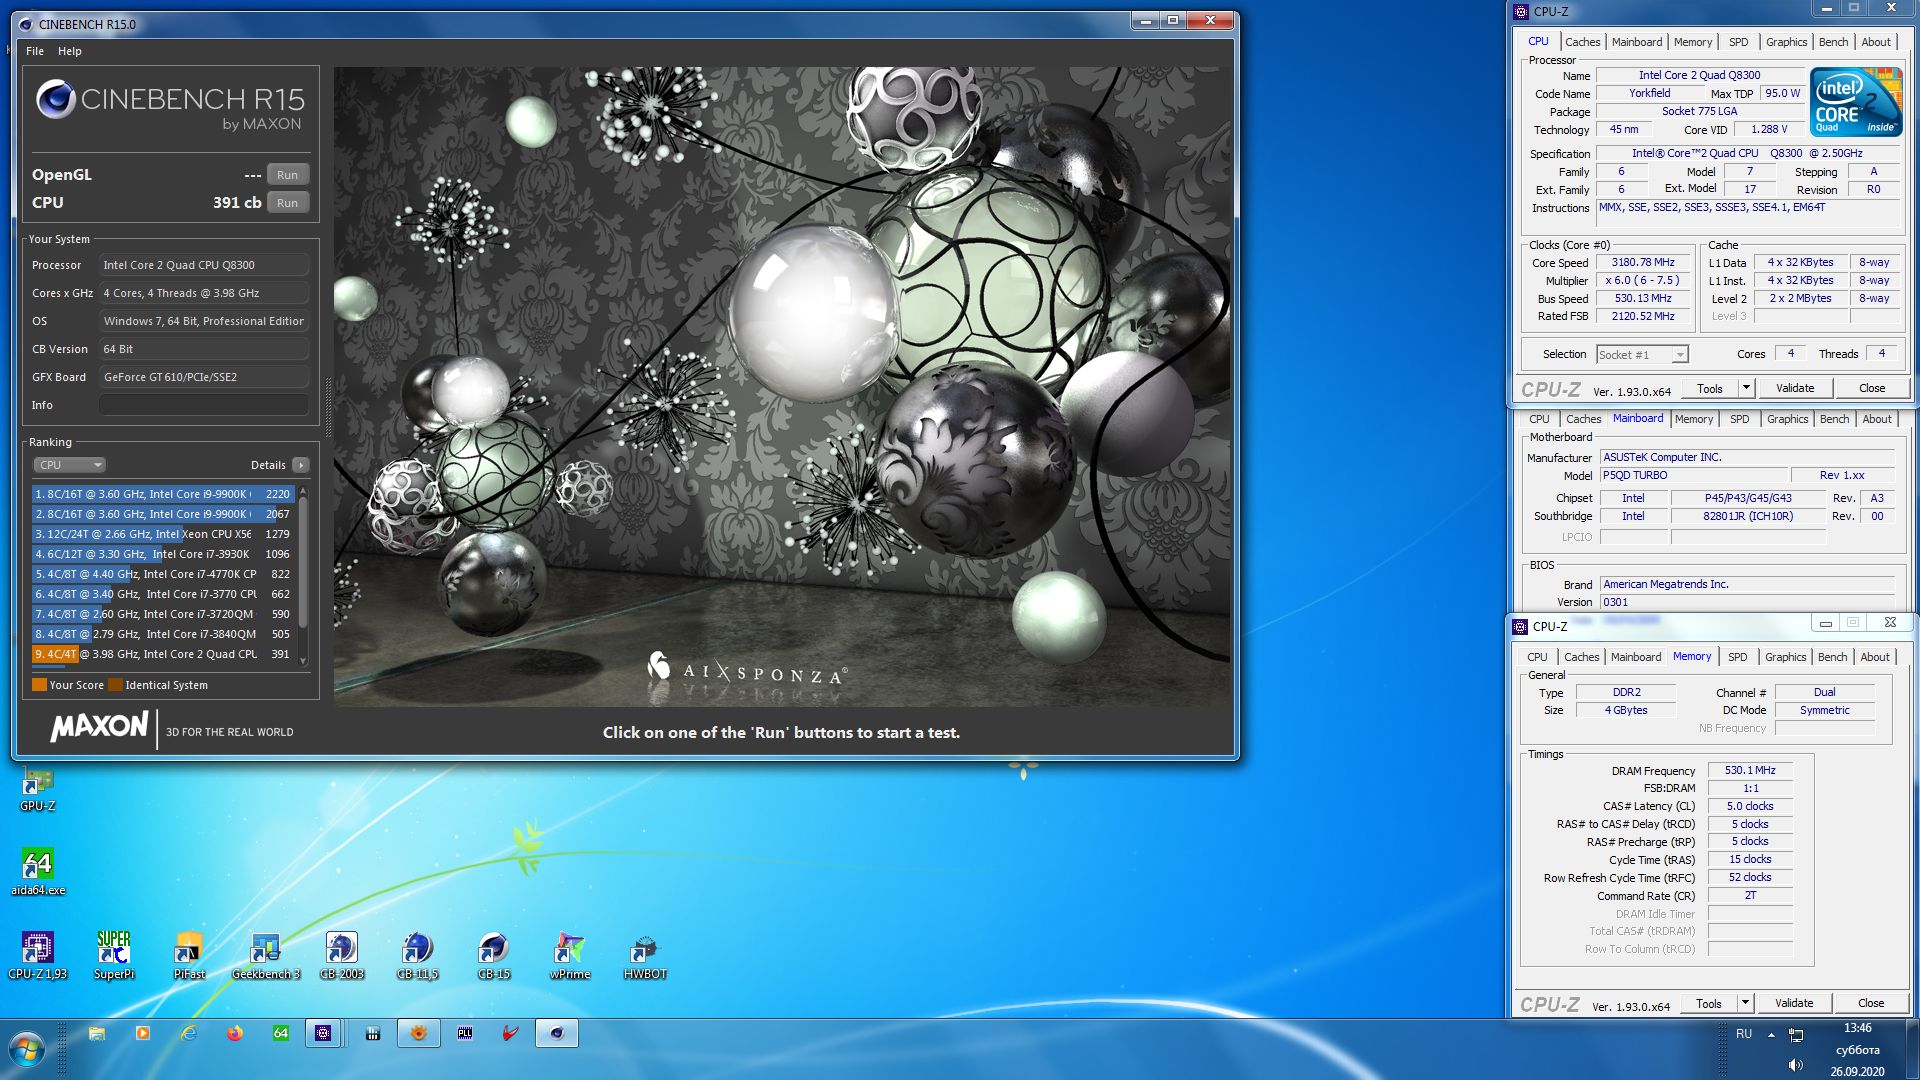
Task: Select ranking row 1 Core i9-9900K score 2220
Action: pos(162,494)
